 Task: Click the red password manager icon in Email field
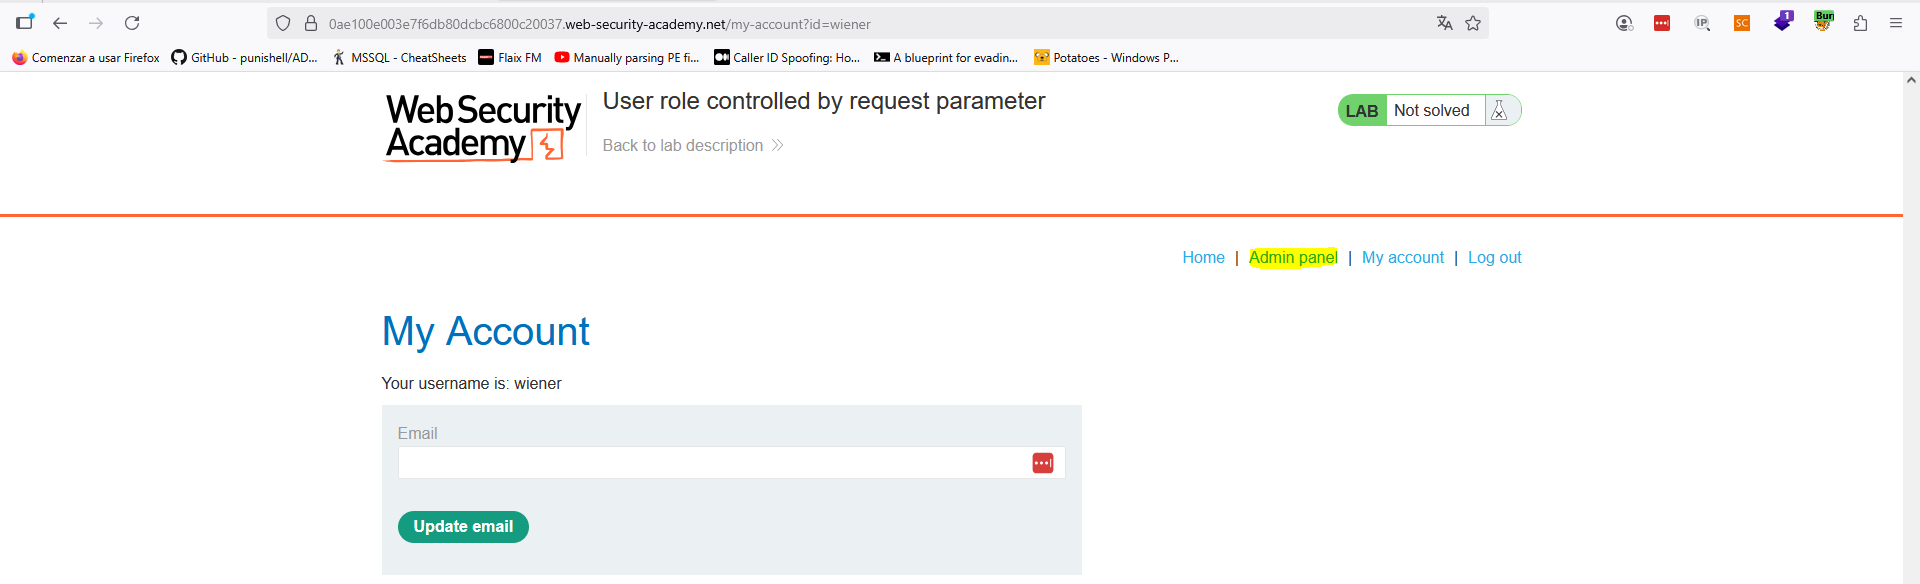1042,463
